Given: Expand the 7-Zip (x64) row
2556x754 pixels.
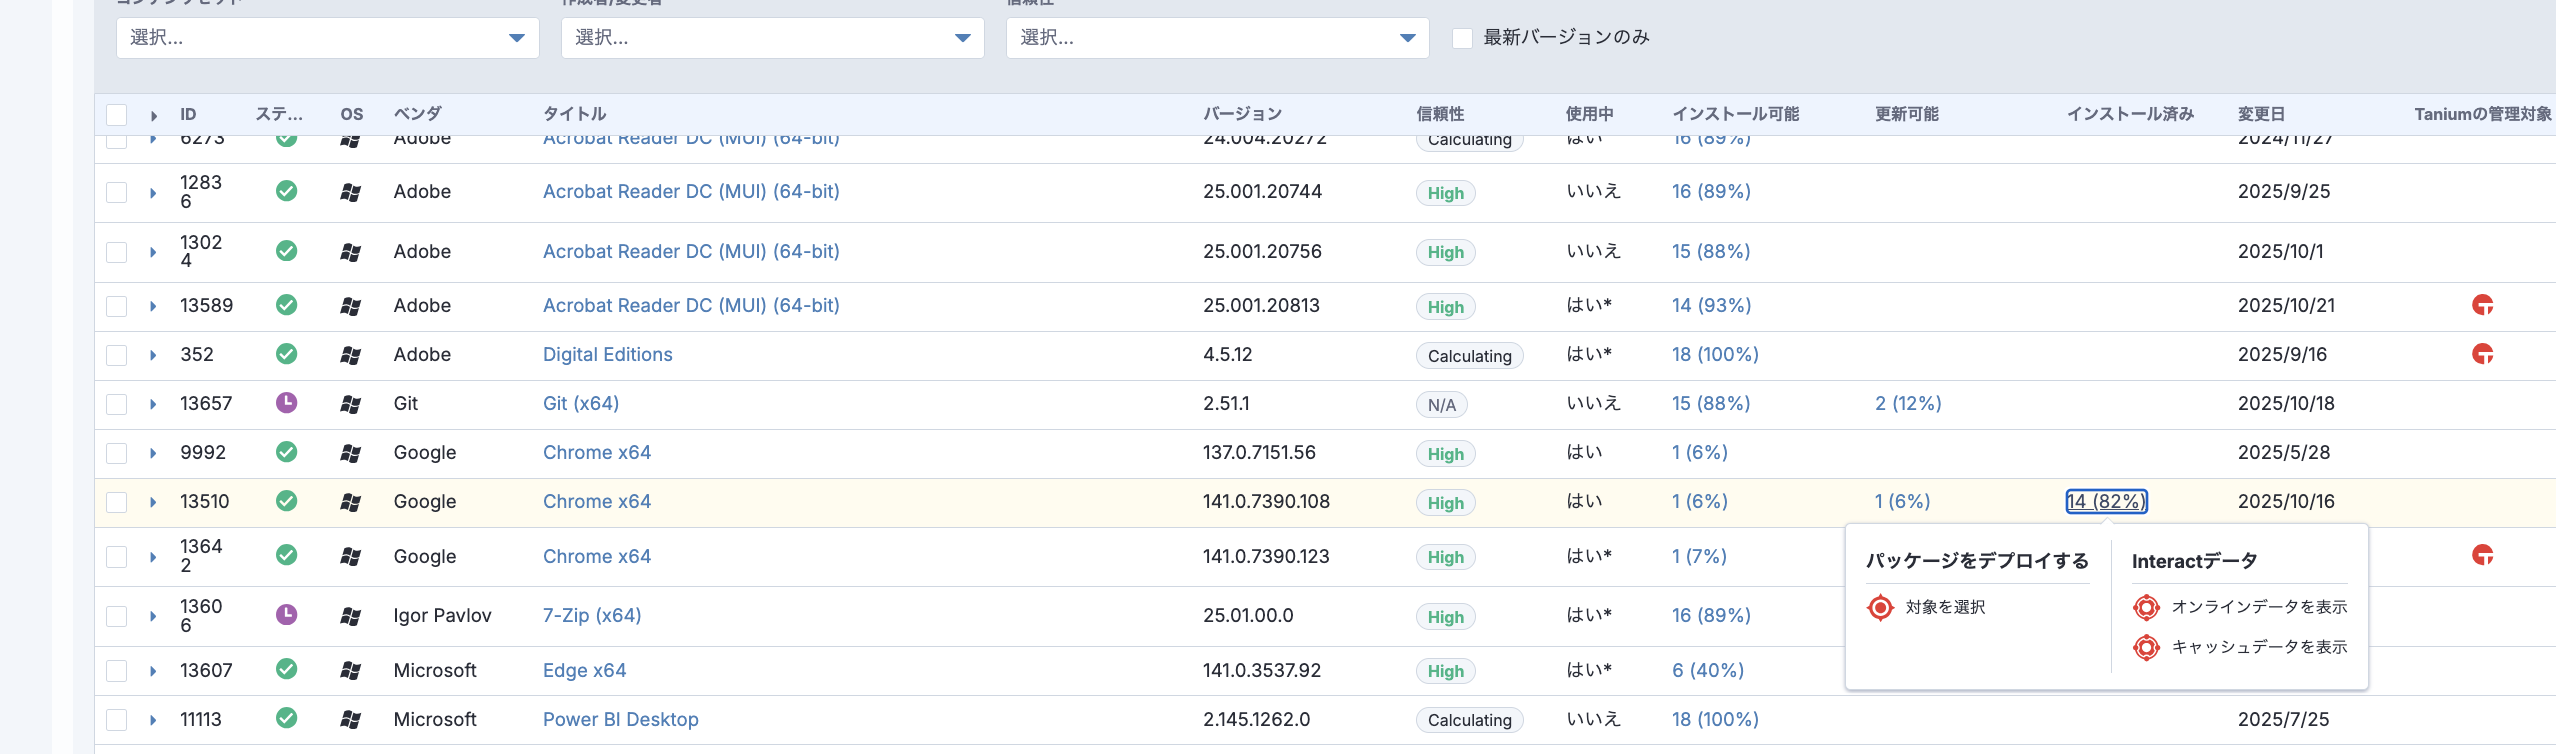Looking at the screenshot, I should click(153, 616).
